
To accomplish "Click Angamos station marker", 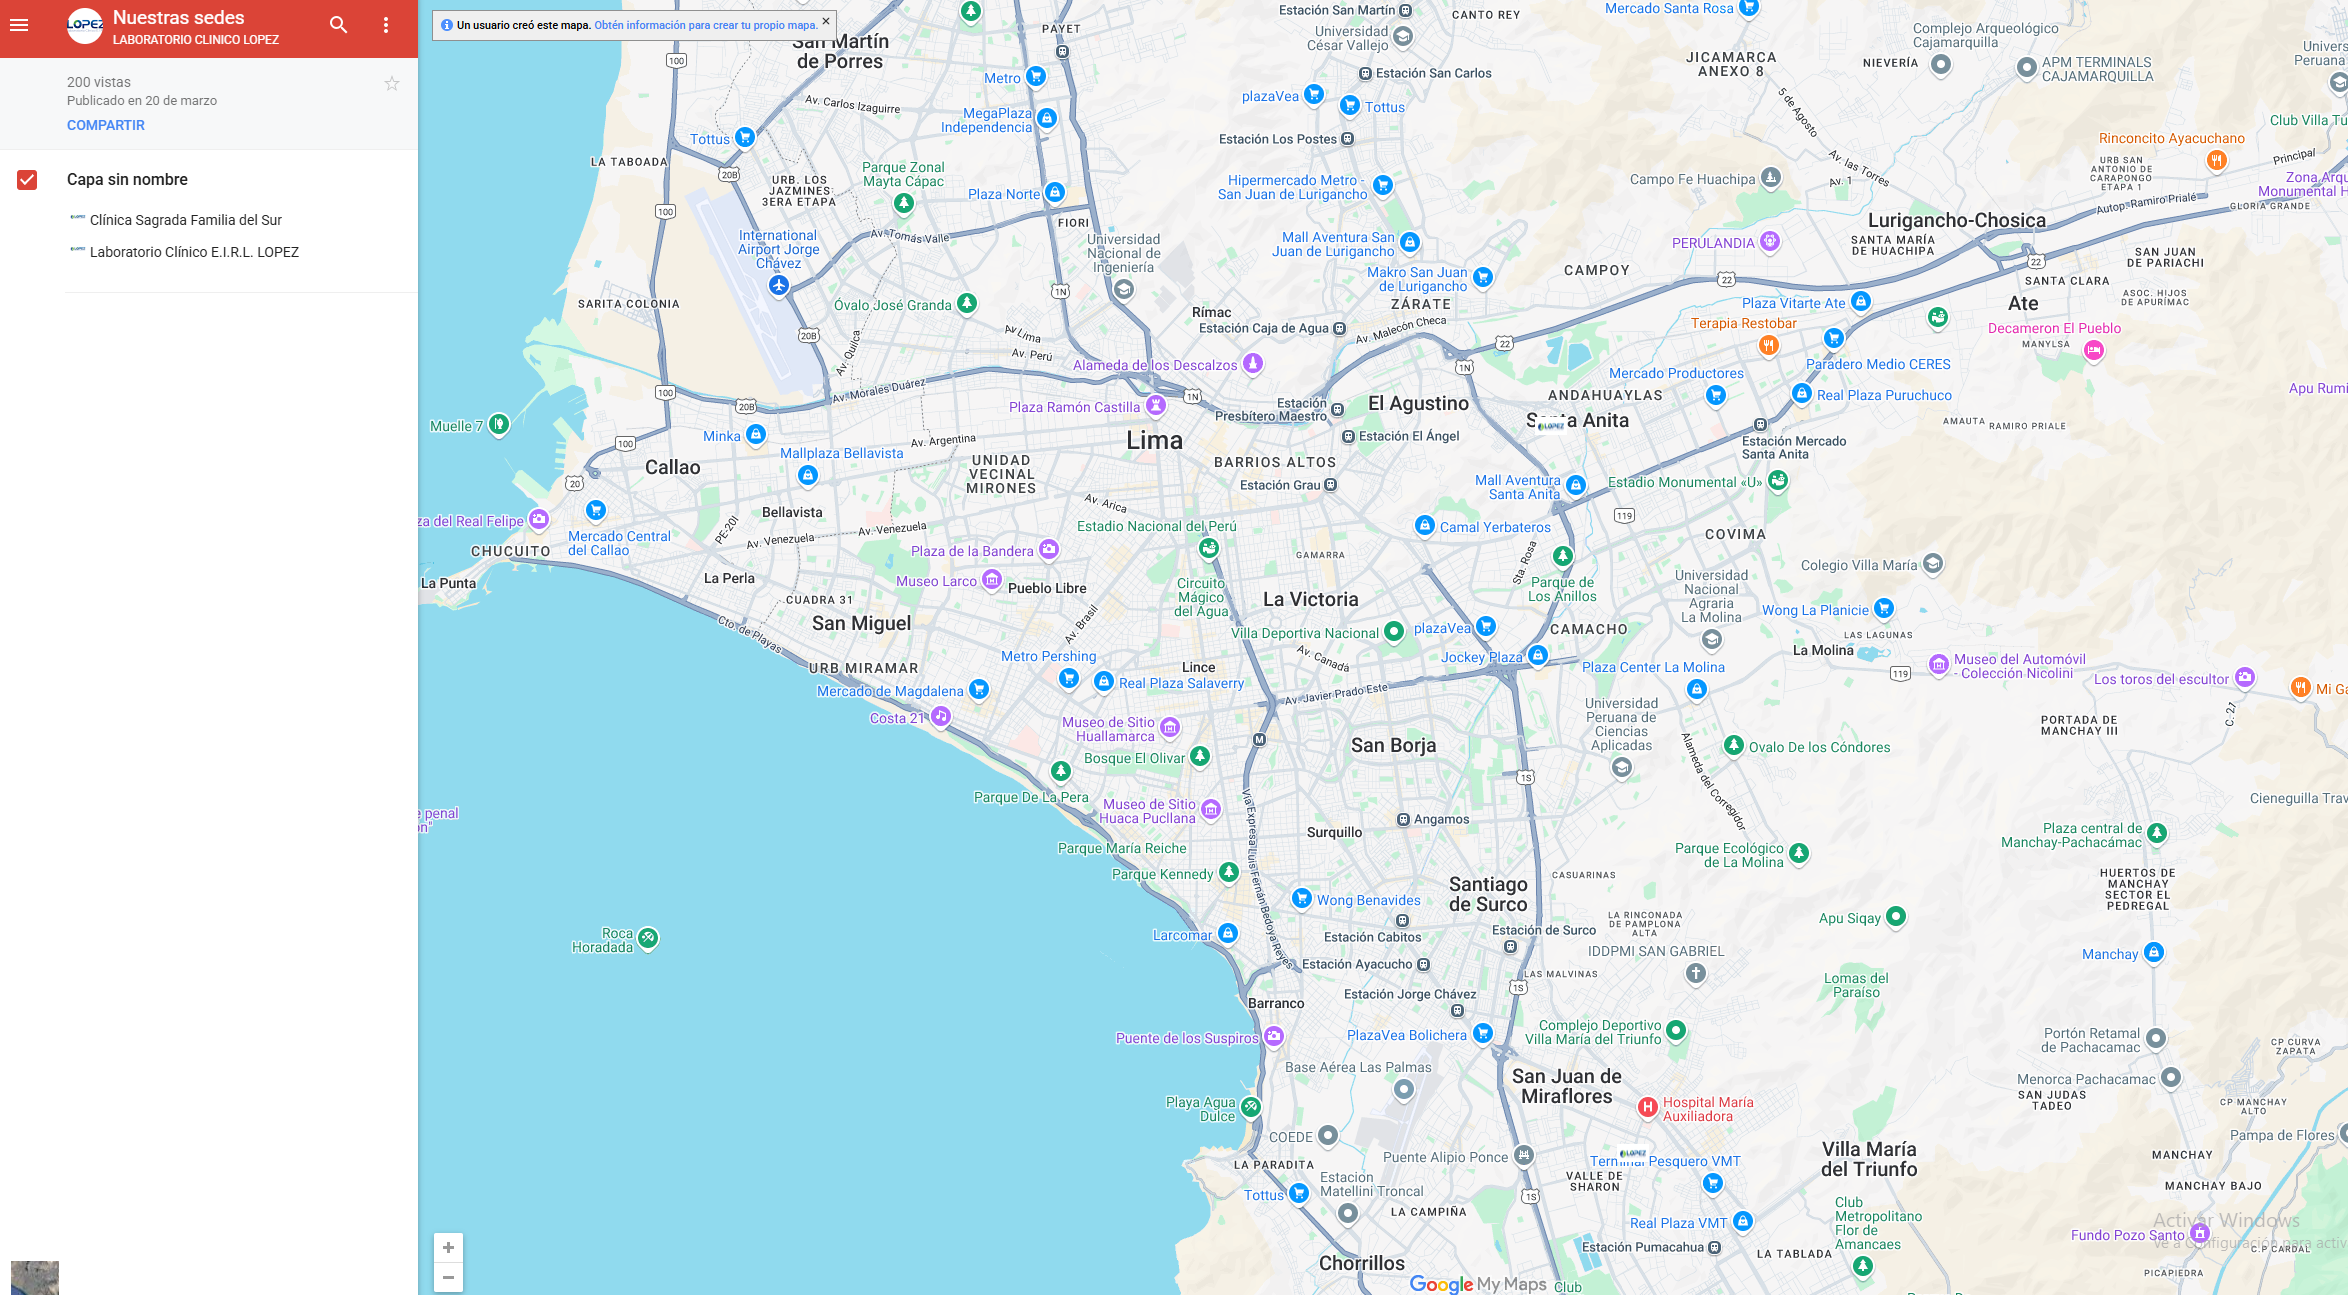I will coord(1404,819).
